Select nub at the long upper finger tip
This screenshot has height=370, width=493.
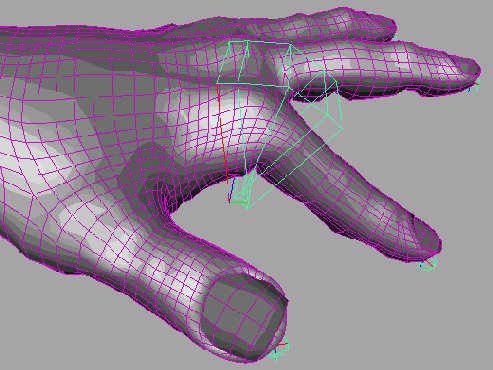(x=474, y=85)
